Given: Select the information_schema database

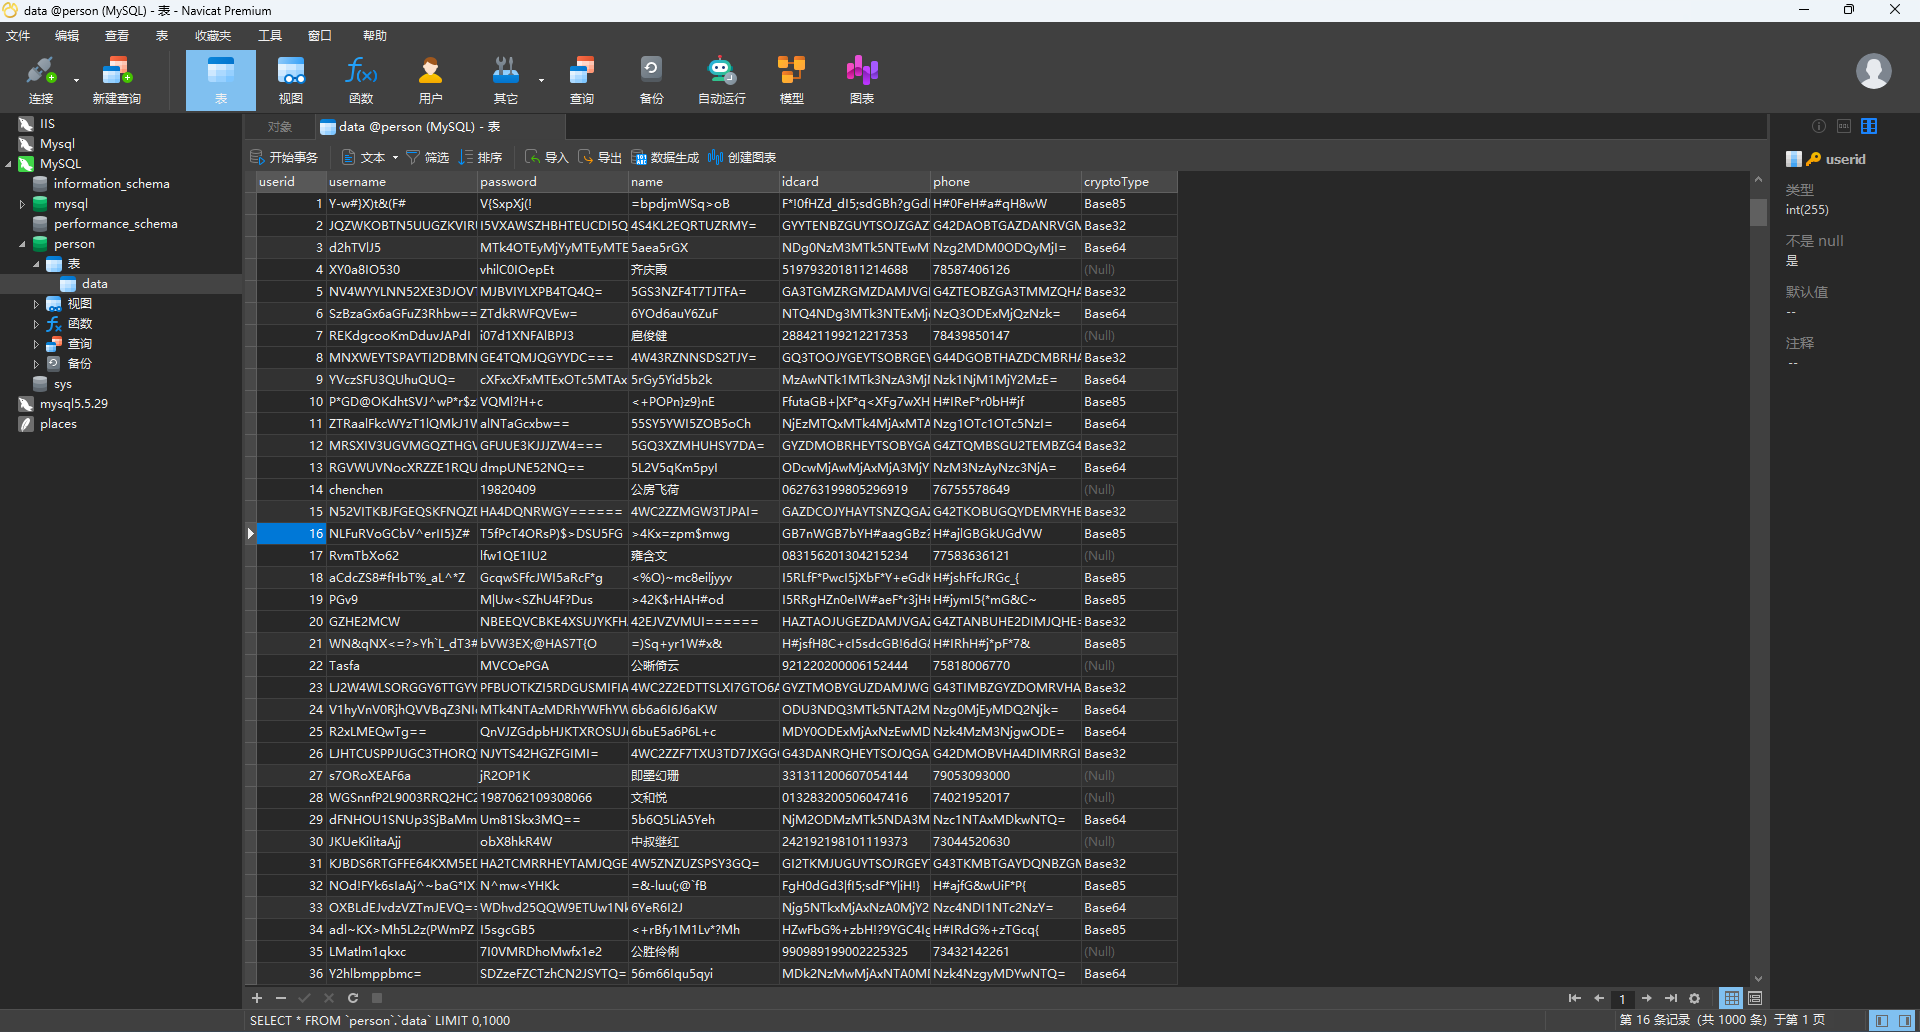Looking at the screenshot, I should 111,184.
